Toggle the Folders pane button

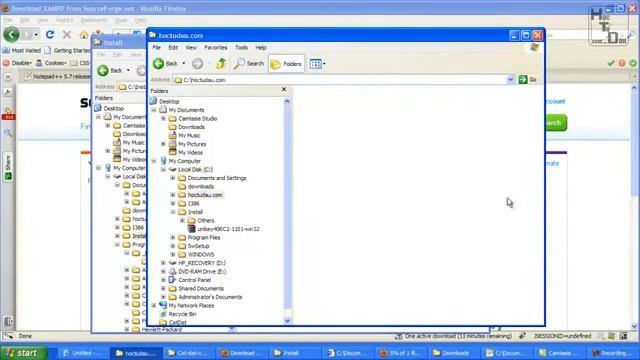tap(286, 64)
